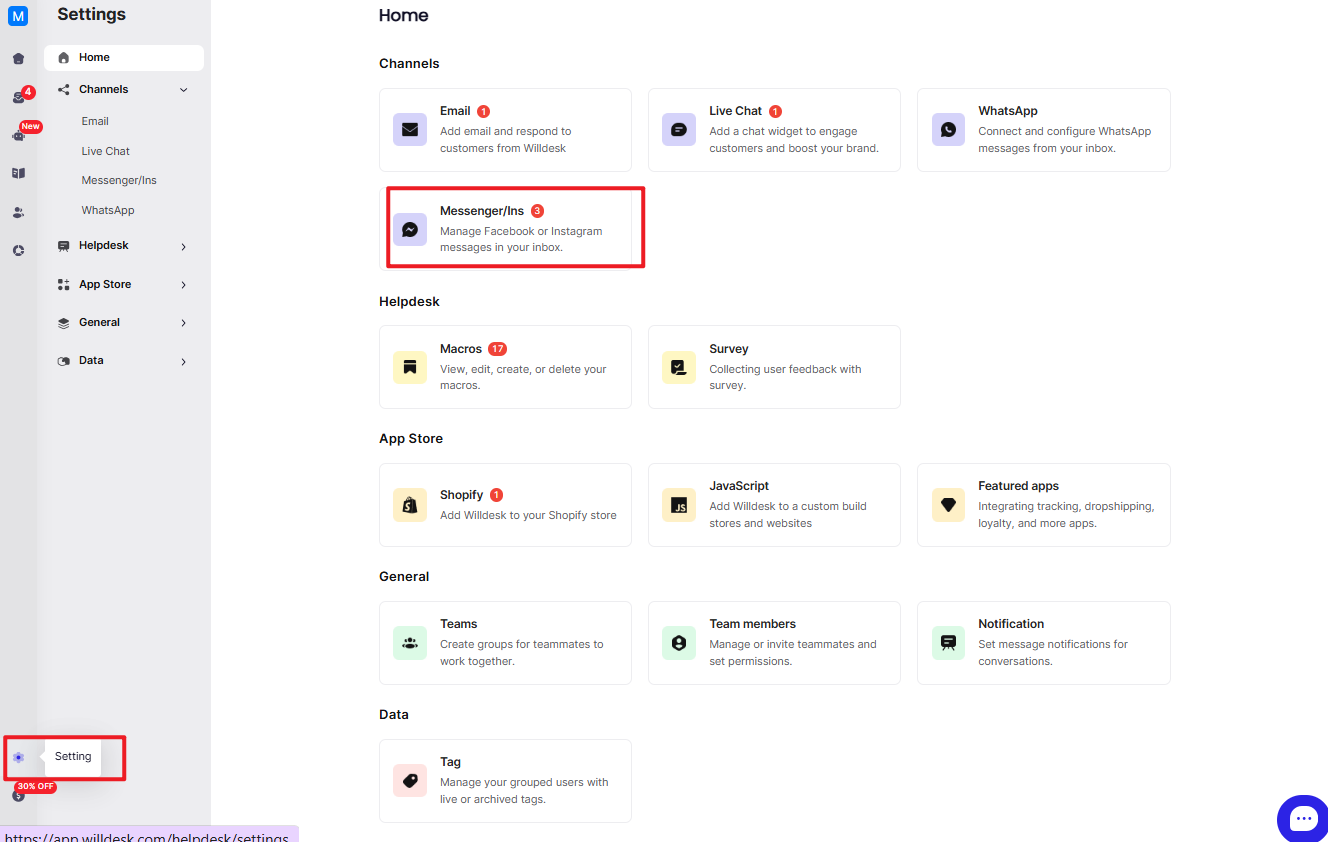Open the reports pie chart icon

(x=18, y=250)
